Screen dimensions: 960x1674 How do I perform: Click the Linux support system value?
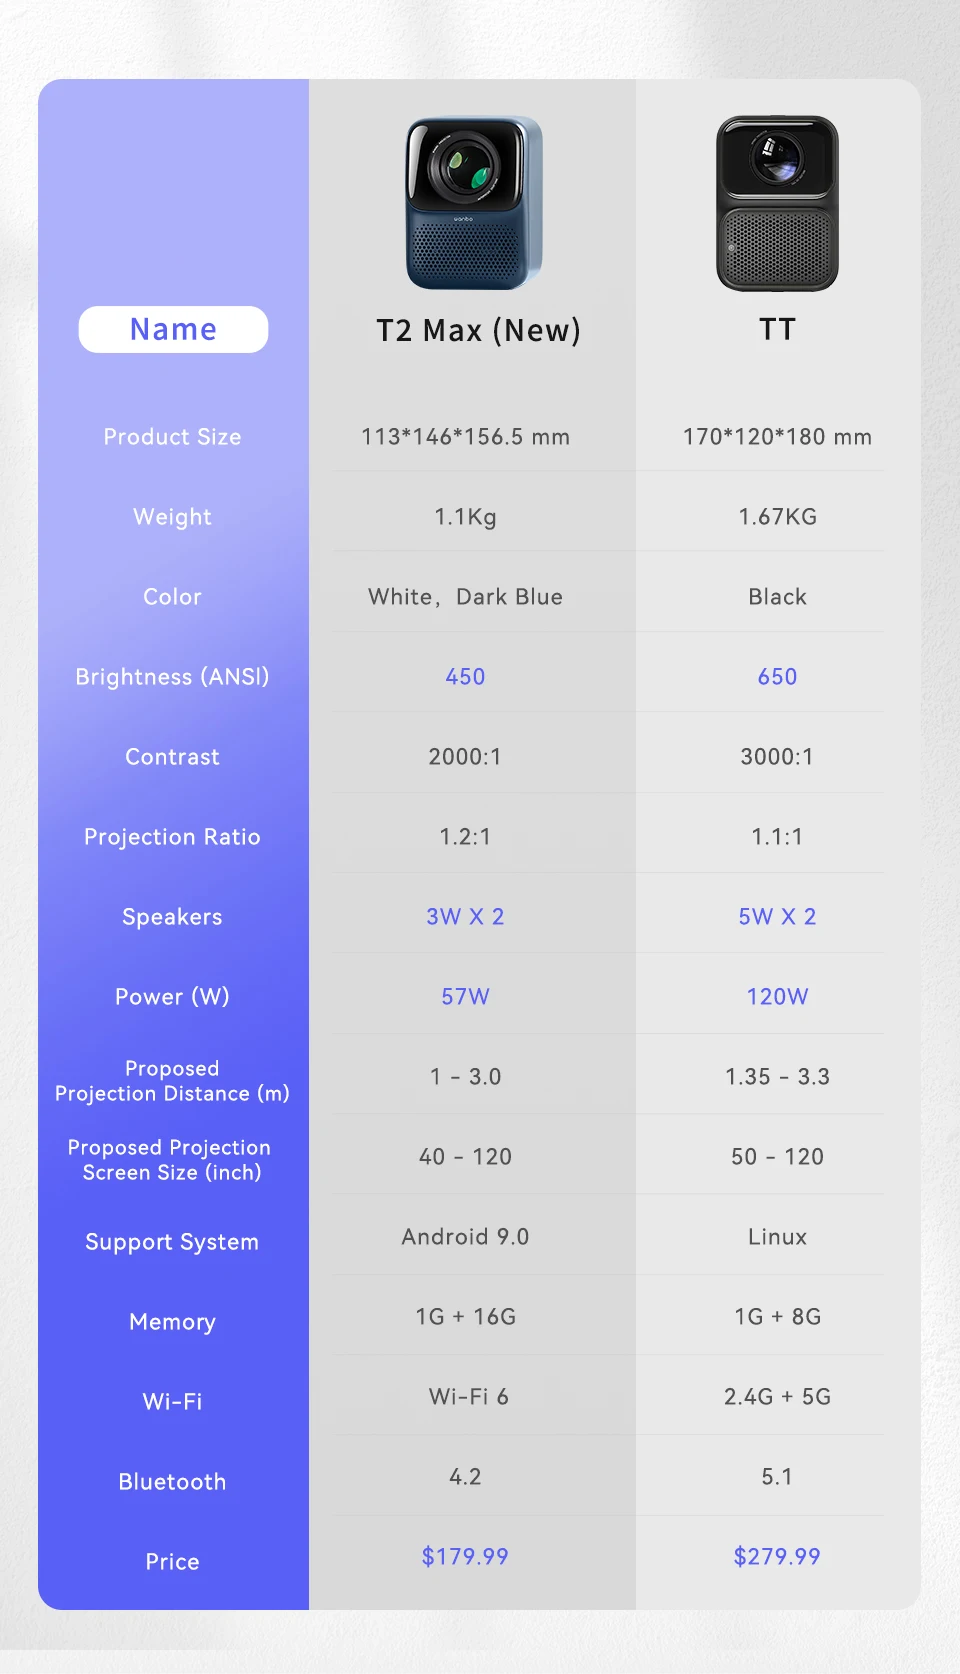(x=777, y=1237)
